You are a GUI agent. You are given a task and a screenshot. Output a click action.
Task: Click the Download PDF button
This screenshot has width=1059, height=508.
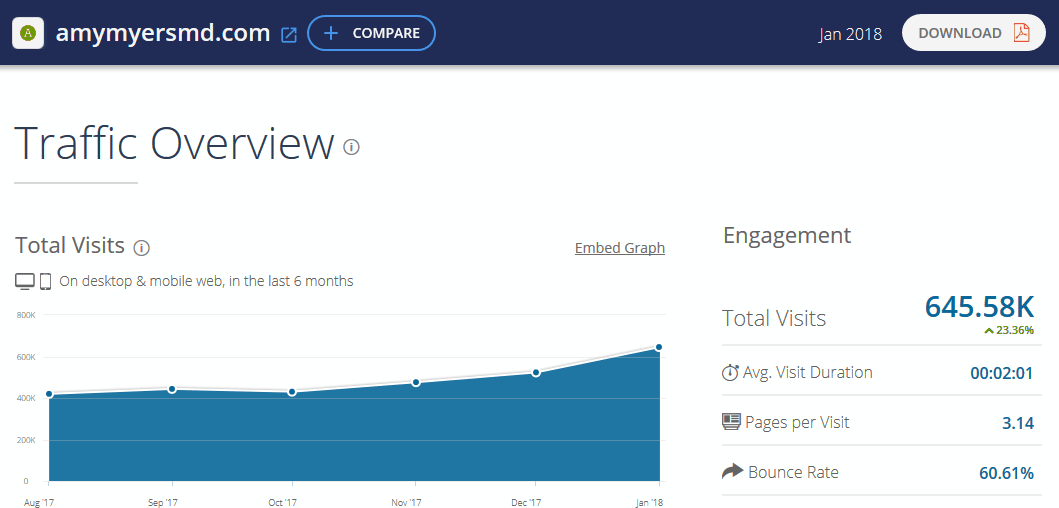click(974, 32)
